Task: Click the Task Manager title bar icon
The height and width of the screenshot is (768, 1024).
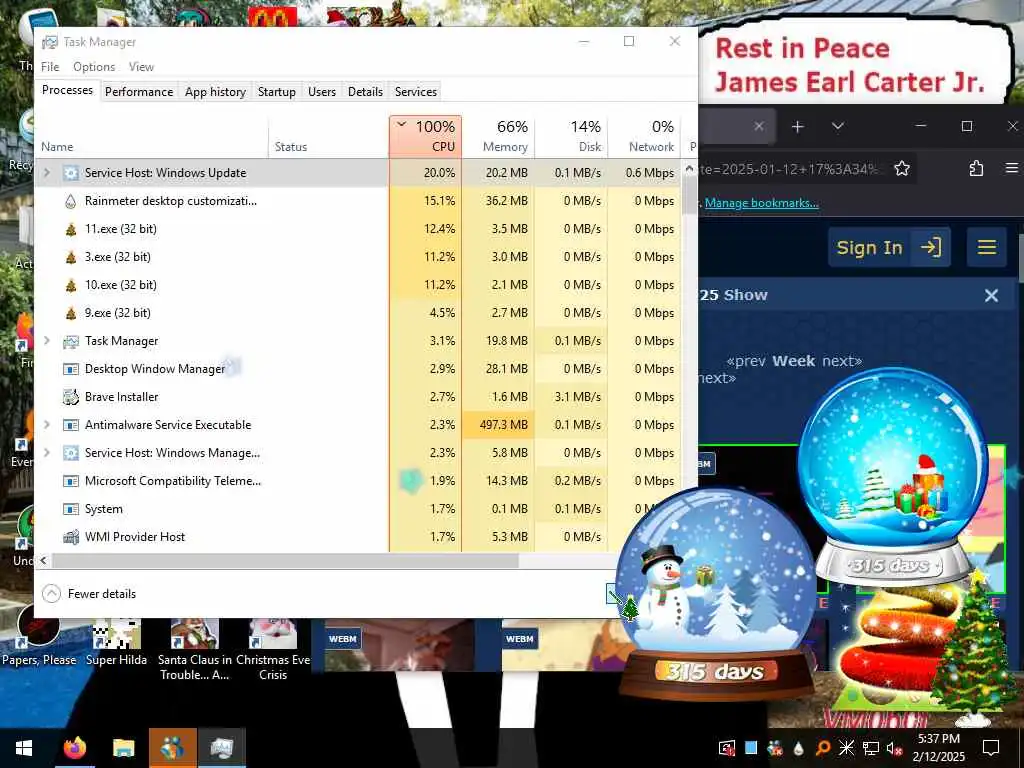Action: (x=50, y=42)
